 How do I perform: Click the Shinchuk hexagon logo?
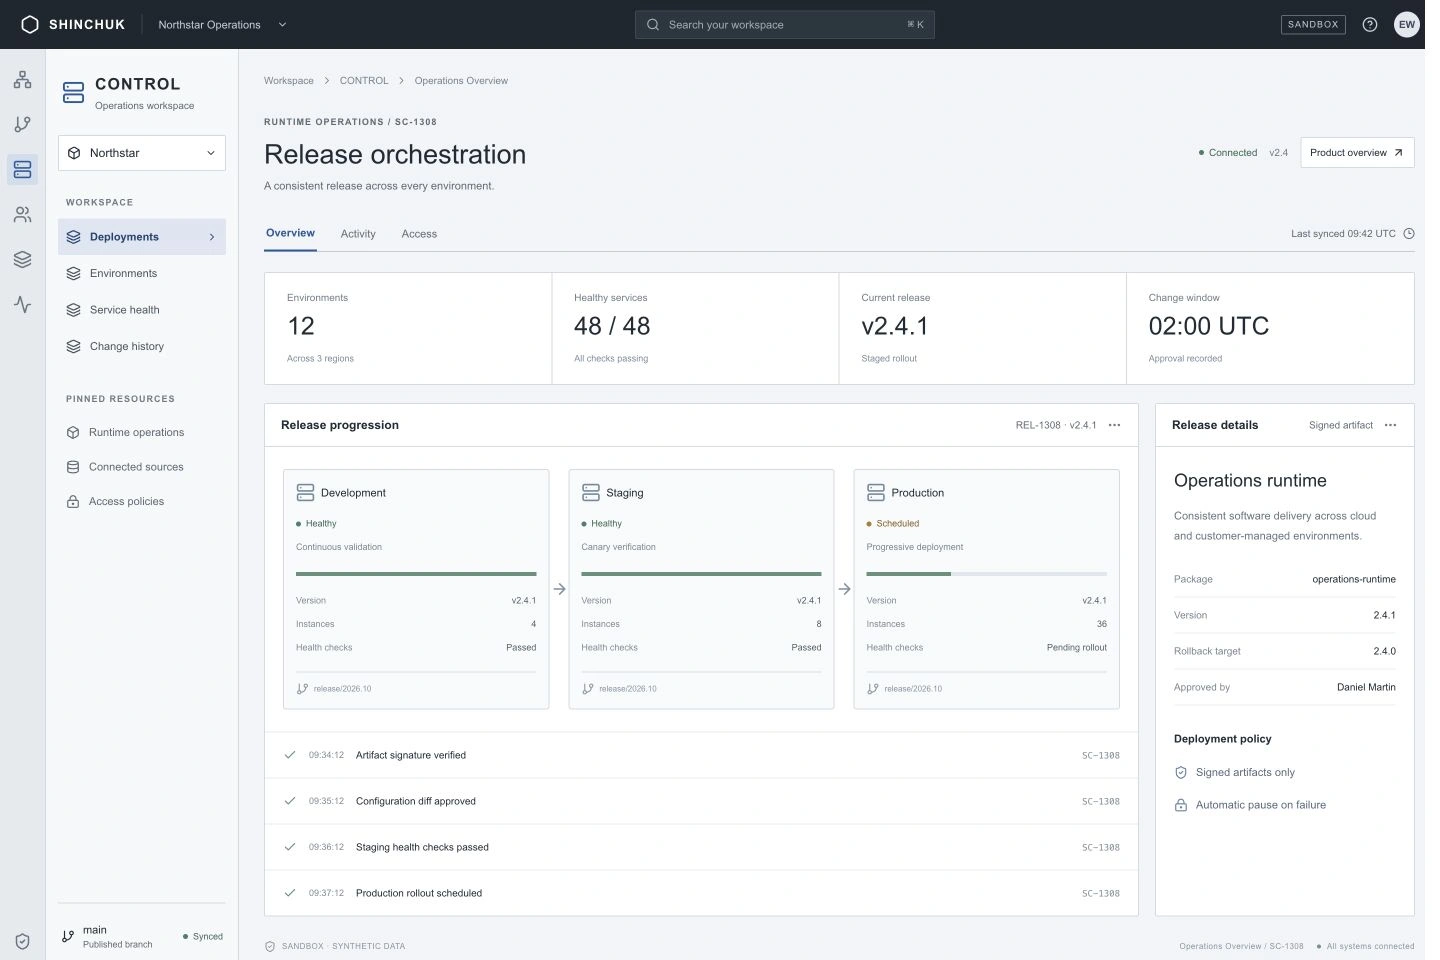click(30, 24)
